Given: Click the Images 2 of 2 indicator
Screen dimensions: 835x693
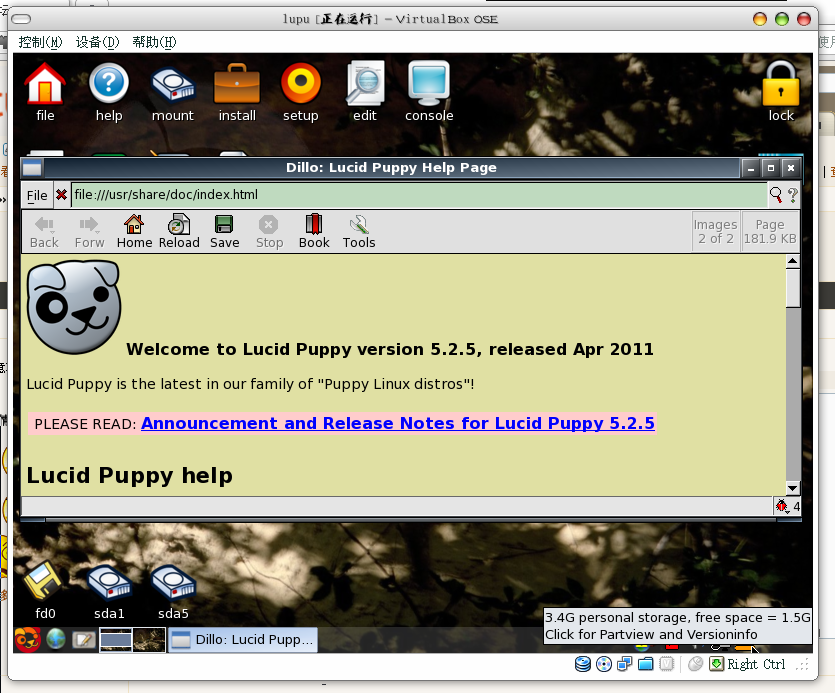Looking at the screenshot, I should tap(716, 232).
